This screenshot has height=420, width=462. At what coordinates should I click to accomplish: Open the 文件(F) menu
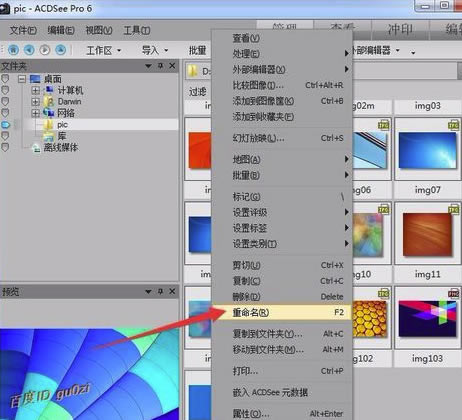click(x=23, y=30)
